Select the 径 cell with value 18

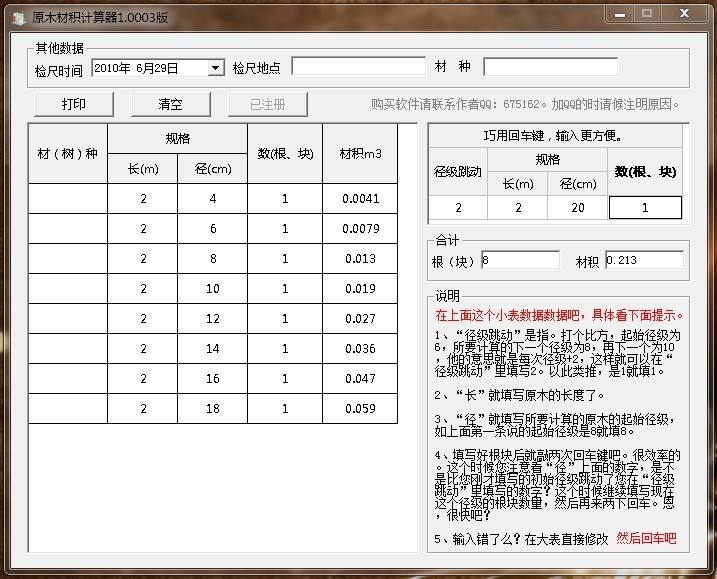click(213, 408)
